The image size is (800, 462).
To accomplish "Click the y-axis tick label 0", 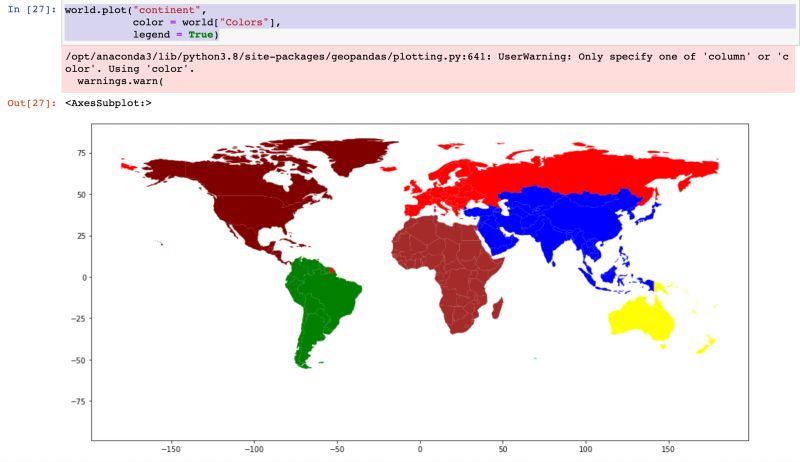I will tap(84, 277).
